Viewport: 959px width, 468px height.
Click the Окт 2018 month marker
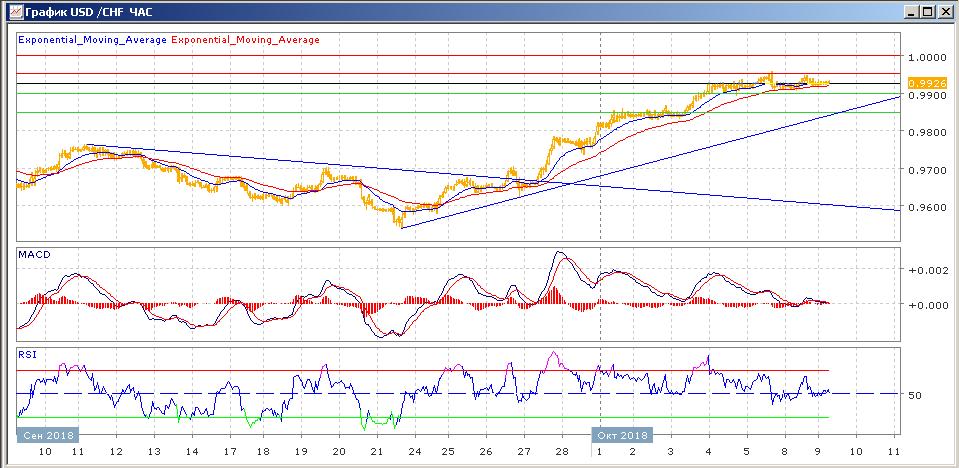pyautogui.click(x=621, y=435)
